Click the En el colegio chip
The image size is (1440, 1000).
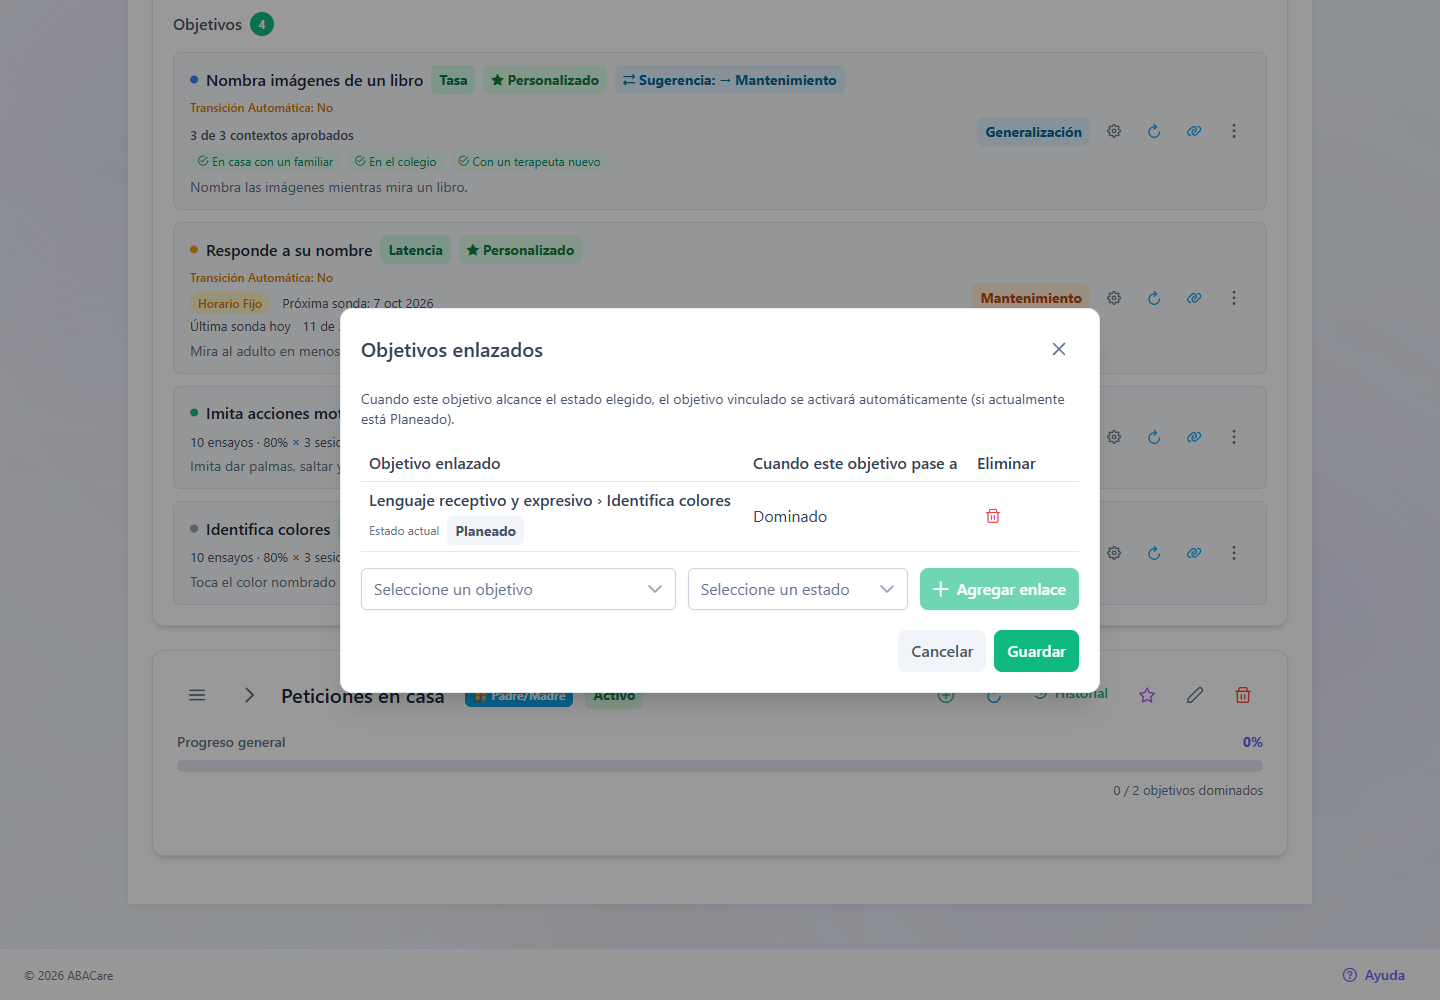(x=396, y=162)
